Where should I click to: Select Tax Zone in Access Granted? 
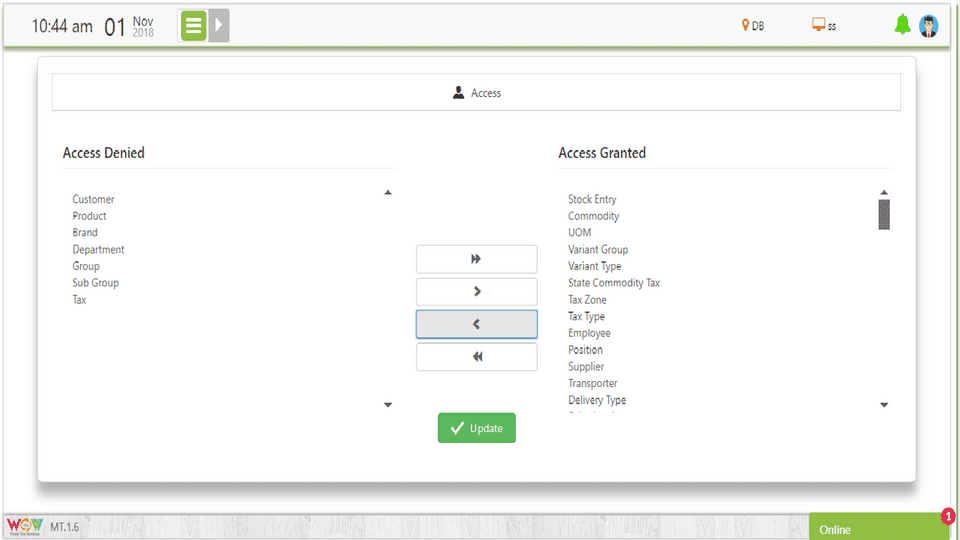coord(587,299)
